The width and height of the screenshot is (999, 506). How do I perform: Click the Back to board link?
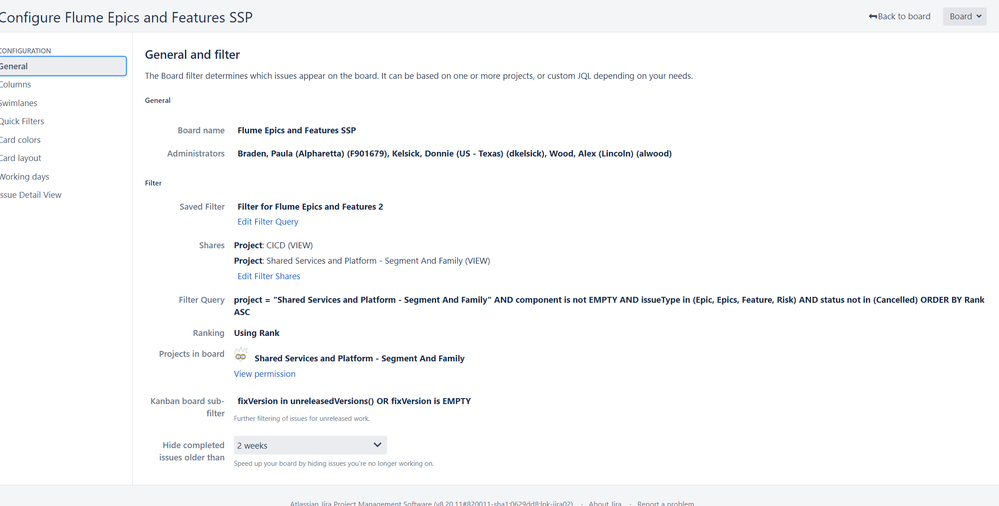[899, 17]
